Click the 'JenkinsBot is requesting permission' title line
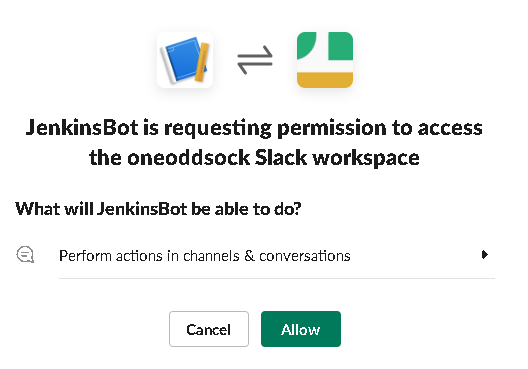 (x=254, y=128)
